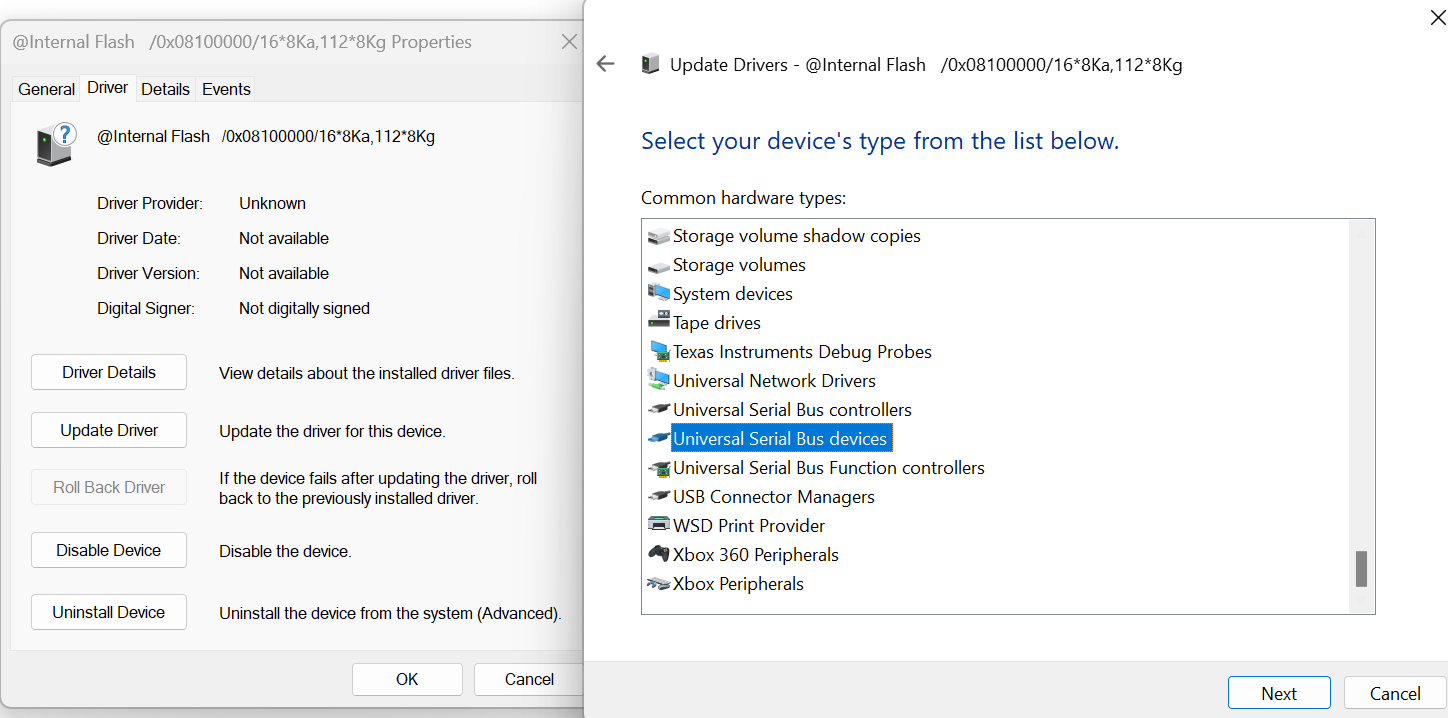Viewport: 1448px width, 718px height.
Task: Click the System devices icon
Action: (x=658, y=293)
